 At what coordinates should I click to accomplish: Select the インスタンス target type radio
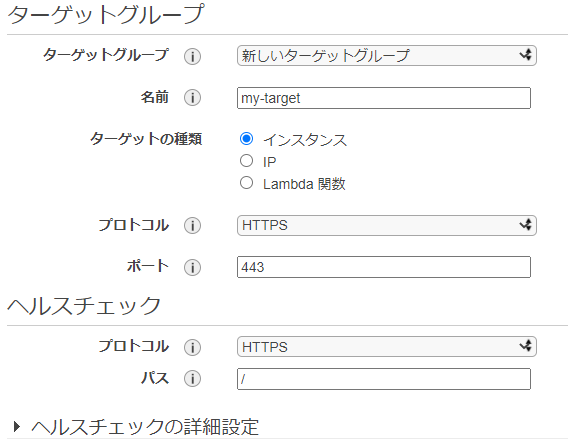tap(246, 139)
